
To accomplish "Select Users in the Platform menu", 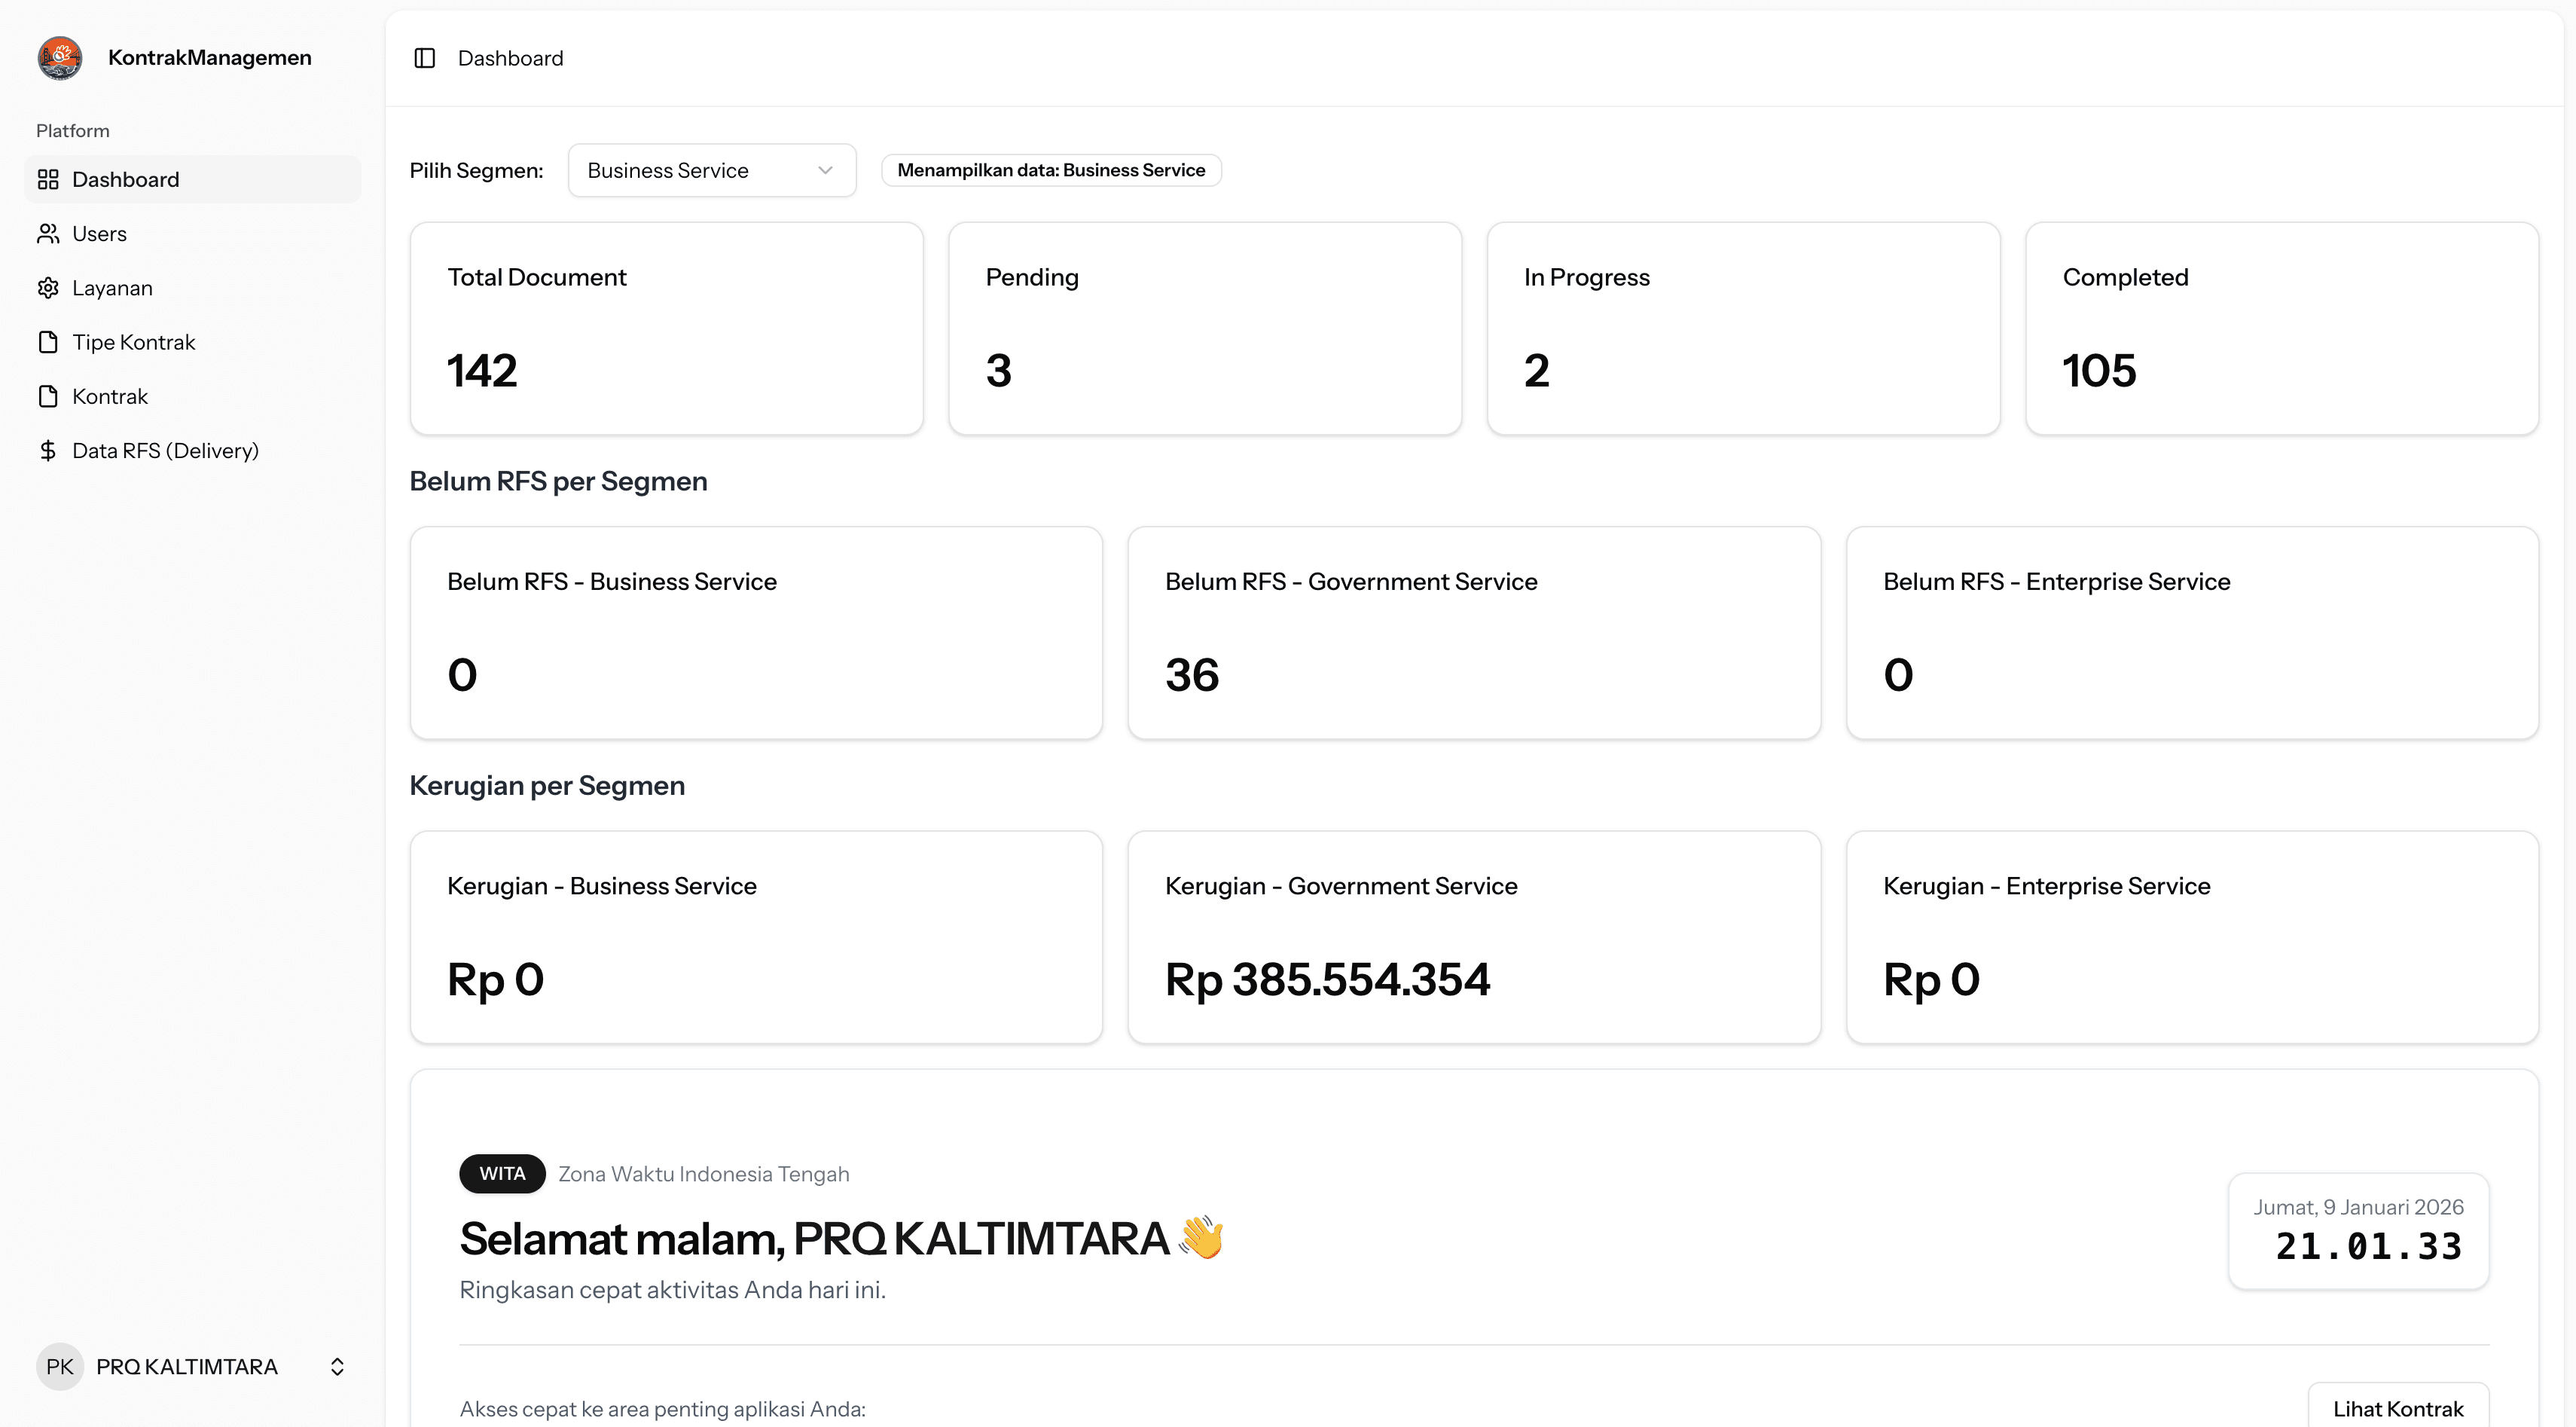I will point(98,233).
